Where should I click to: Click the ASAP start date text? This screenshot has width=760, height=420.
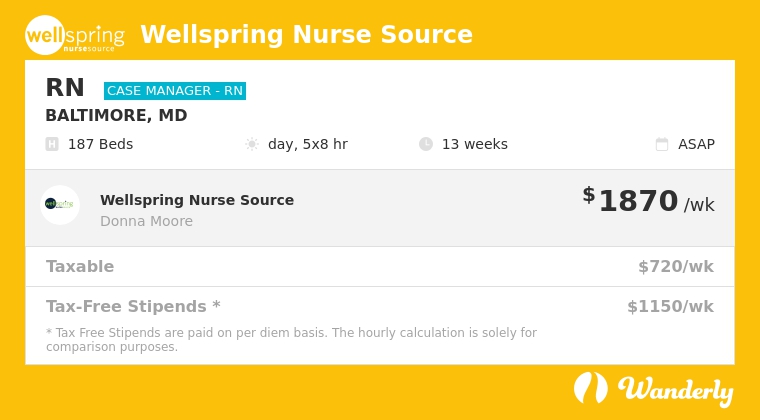coord(696,144)
